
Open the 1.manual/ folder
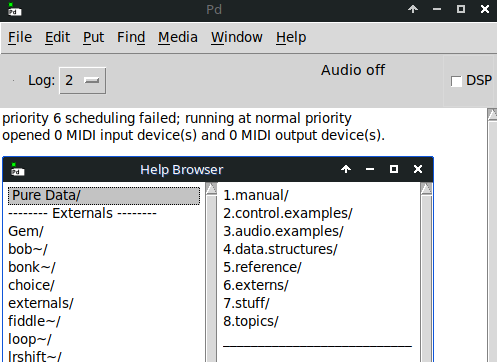click(256, 195)
